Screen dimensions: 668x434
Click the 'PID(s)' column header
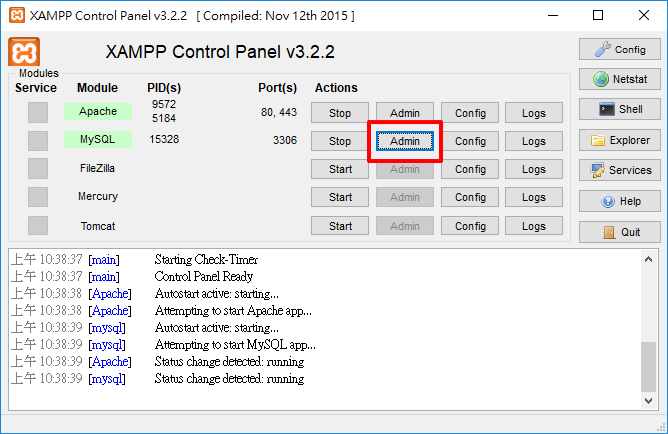pyautogui.click(x=164, y=88)
